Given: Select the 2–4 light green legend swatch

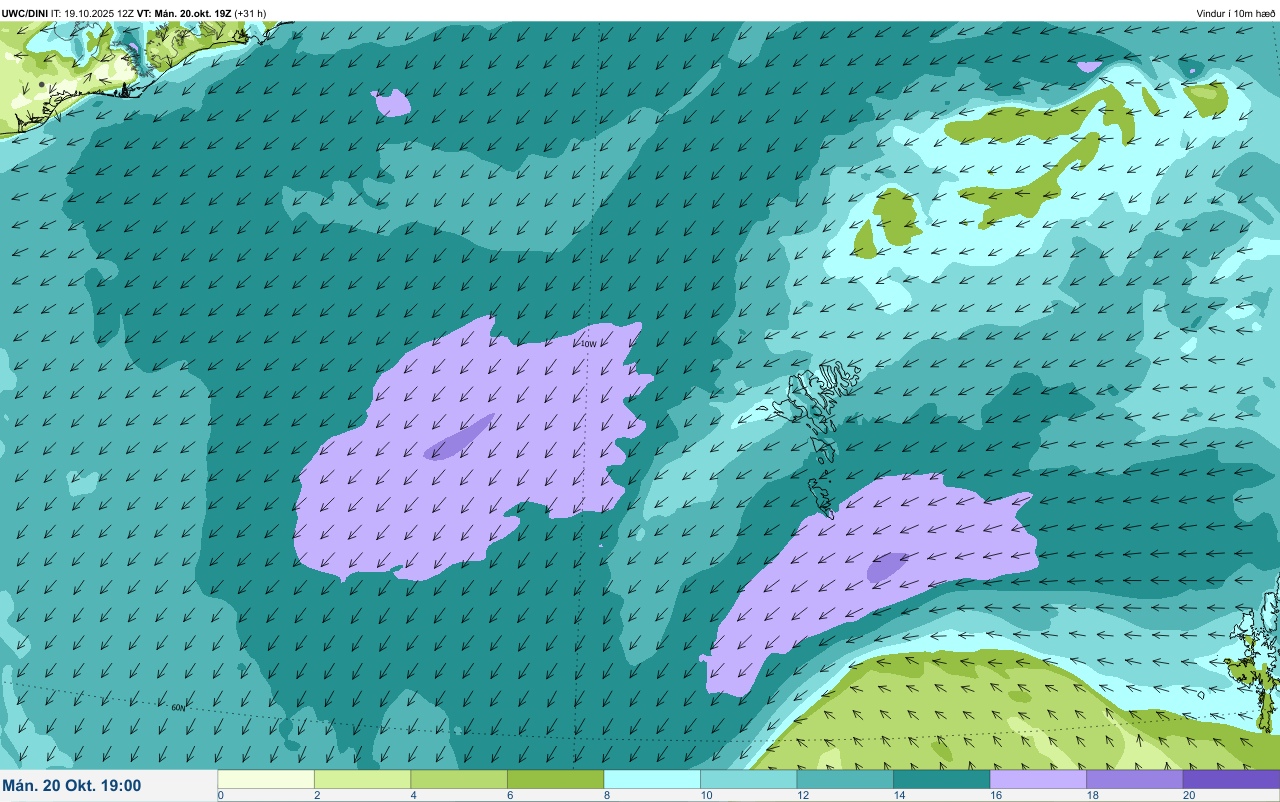Looking at the screenshot, I should tap(362, 779).
